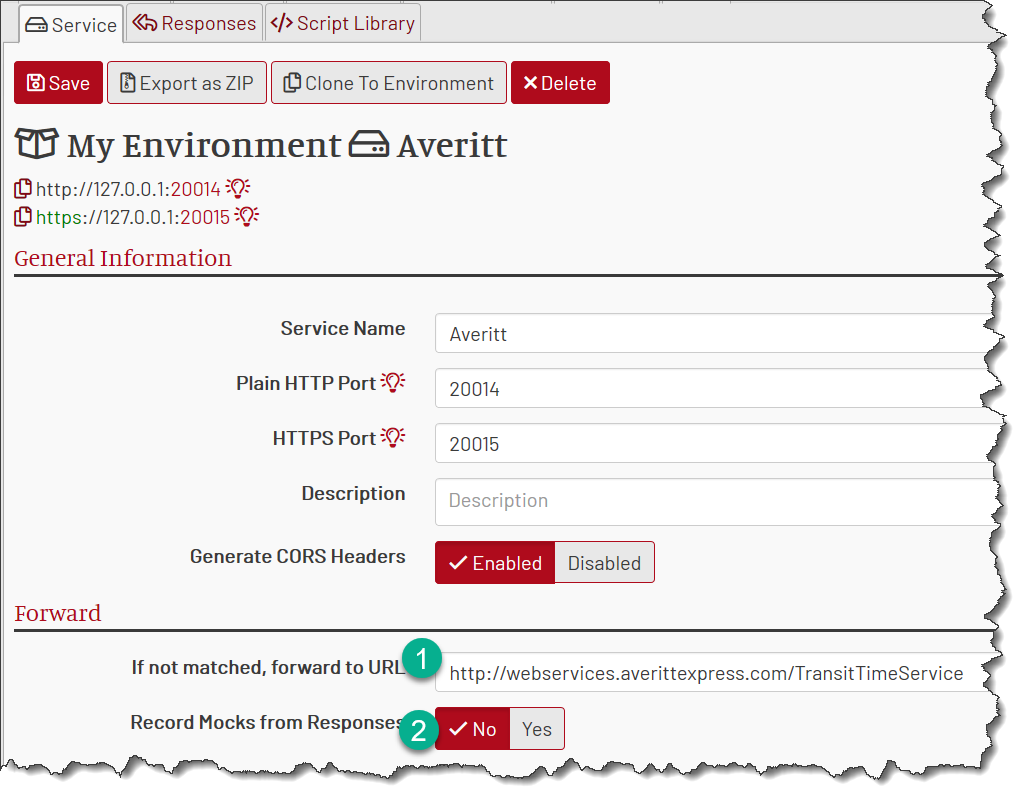This screenshot has width=1028, height=801.
Task: Set Record Mocks from Responses to No
Action: pyautogui.click(x=472, y=728)
